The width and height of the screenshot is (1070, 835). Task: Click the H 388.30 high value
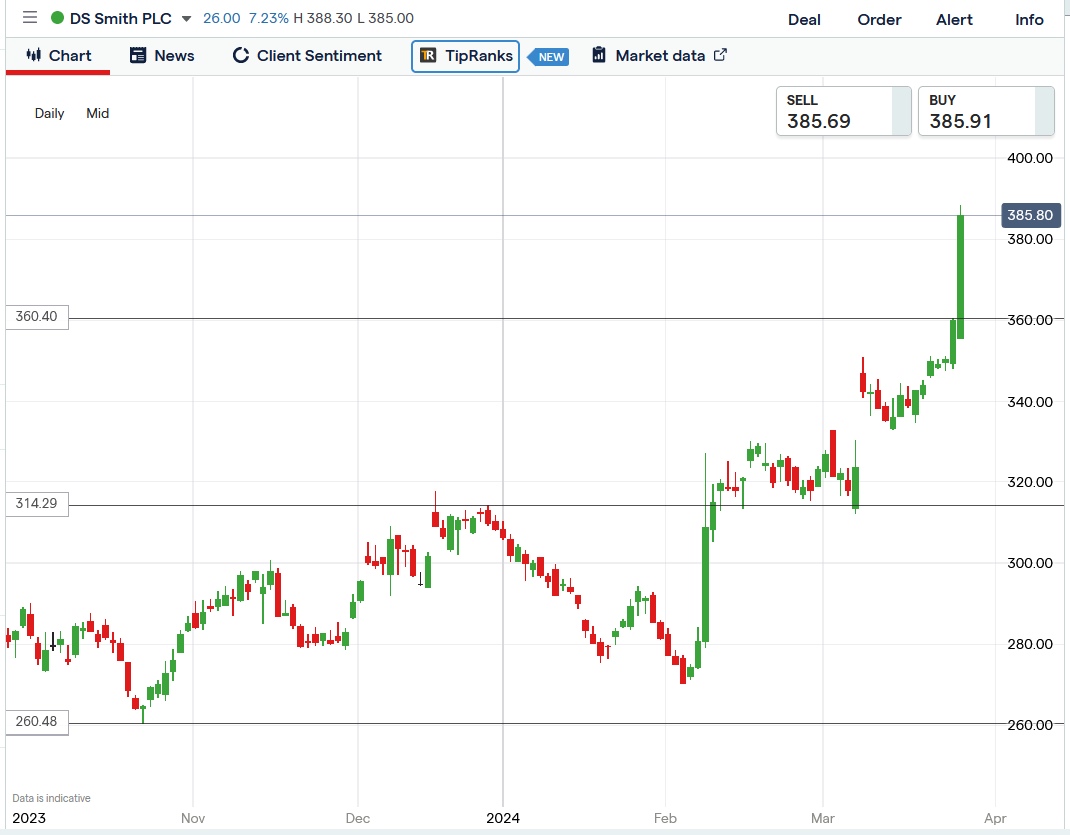coord(323,18)
